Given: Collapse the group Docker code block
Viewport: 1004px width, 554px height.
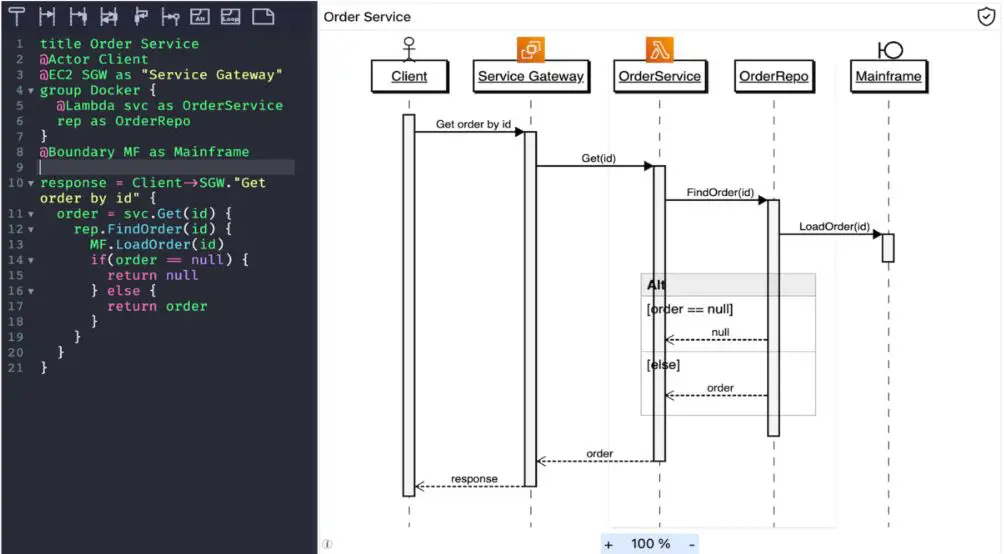Looking at the screenshot, I should click(30, 91).
